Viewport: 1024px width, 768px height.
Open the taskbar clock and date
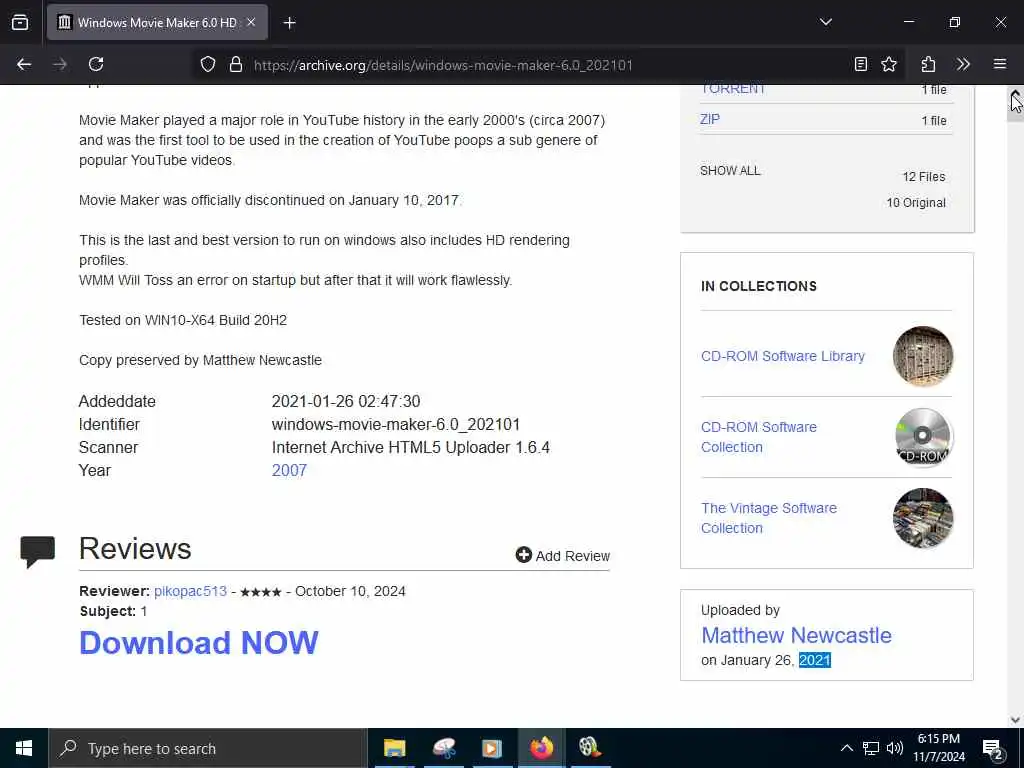pos(938,748)
